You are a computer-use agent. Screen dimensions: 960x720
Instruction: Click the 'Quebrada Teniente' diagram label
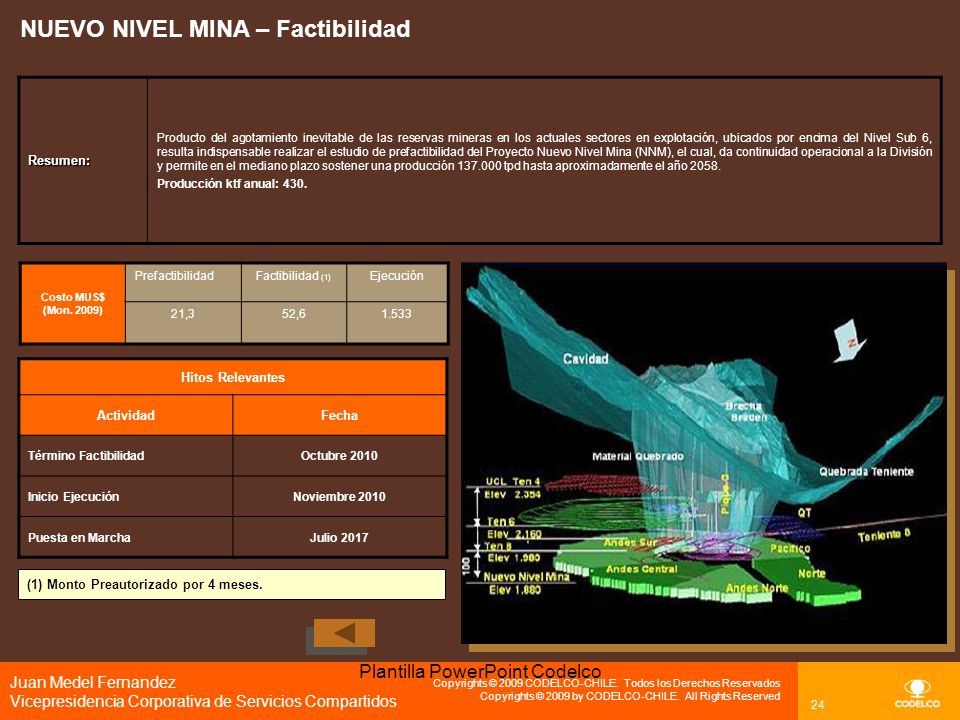pos(866,471)
